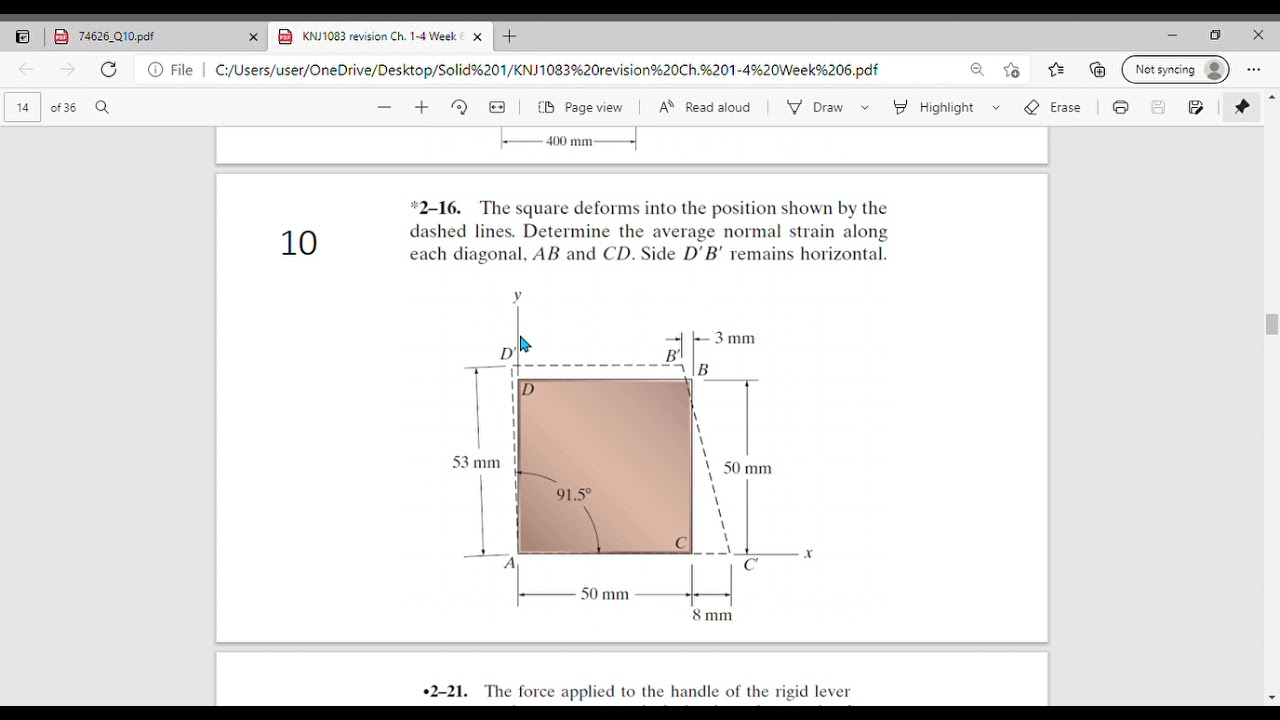Select the Erase tool
The image size is (1280, 720).
click(1052, 107)
